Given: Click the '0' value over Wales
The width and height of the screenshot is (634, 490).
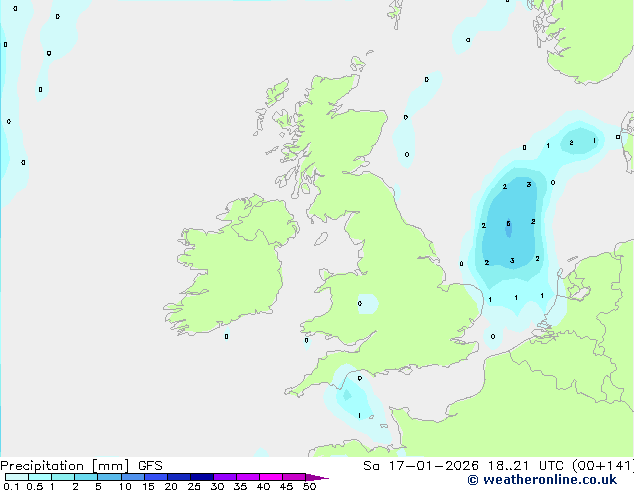Looking at the screenshot, I should [x=360, y=304].
